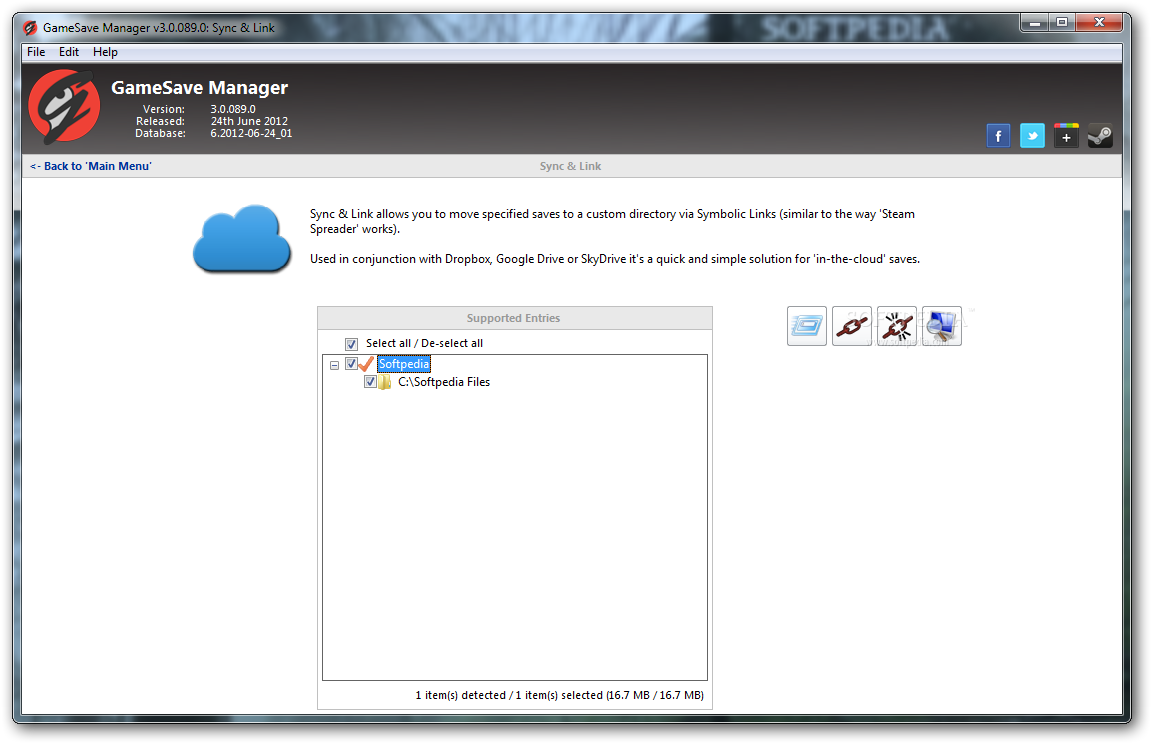
Task: Uncheck the C:\Softpedia Files checkbox
Action: pyautogui.click(x=370, y=382)
